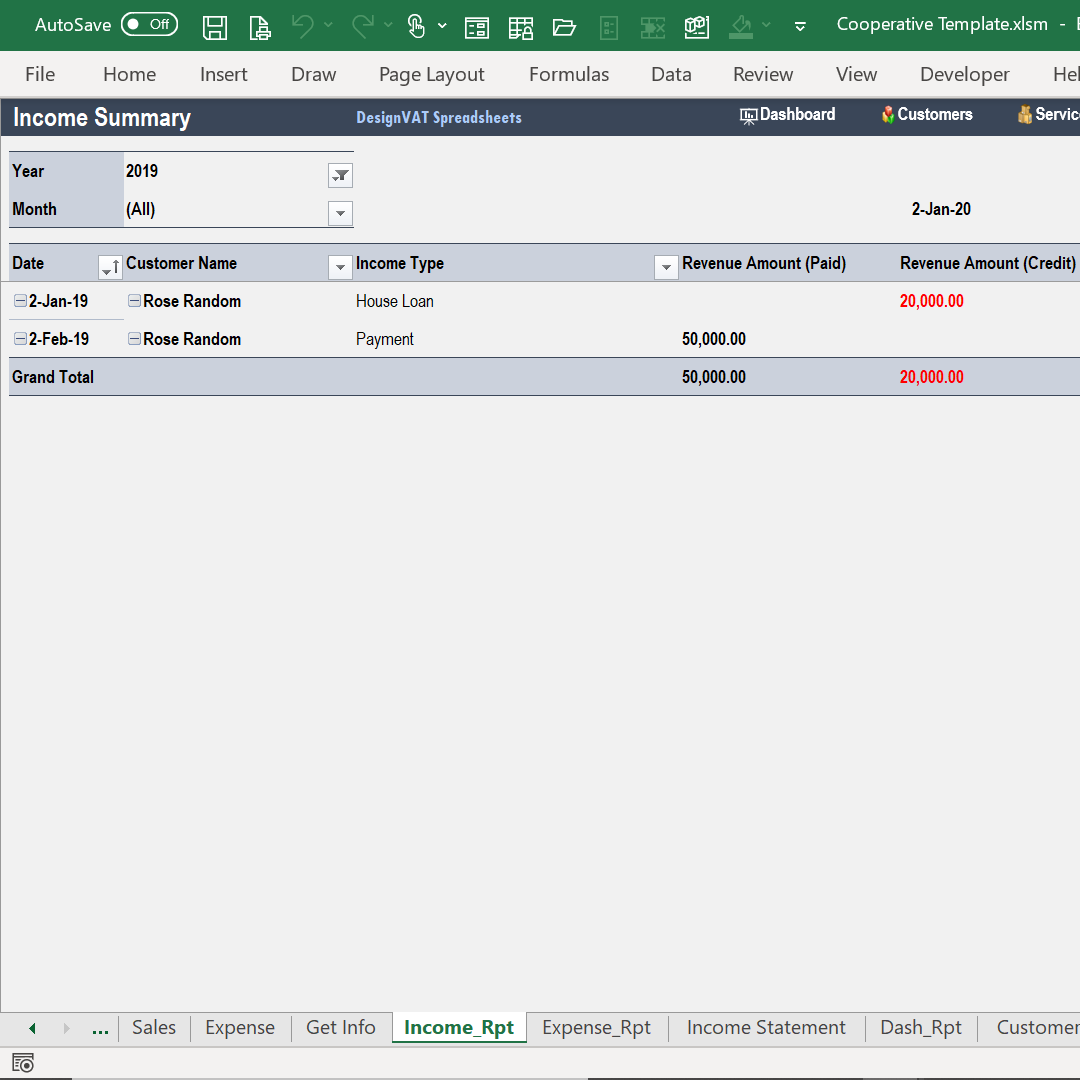Image resolution: width=1080 pixels, height=1080 pixels.
Task: Collapse the Rose Random group on 2-Feb-19
Action: click(x=134, y=339)
